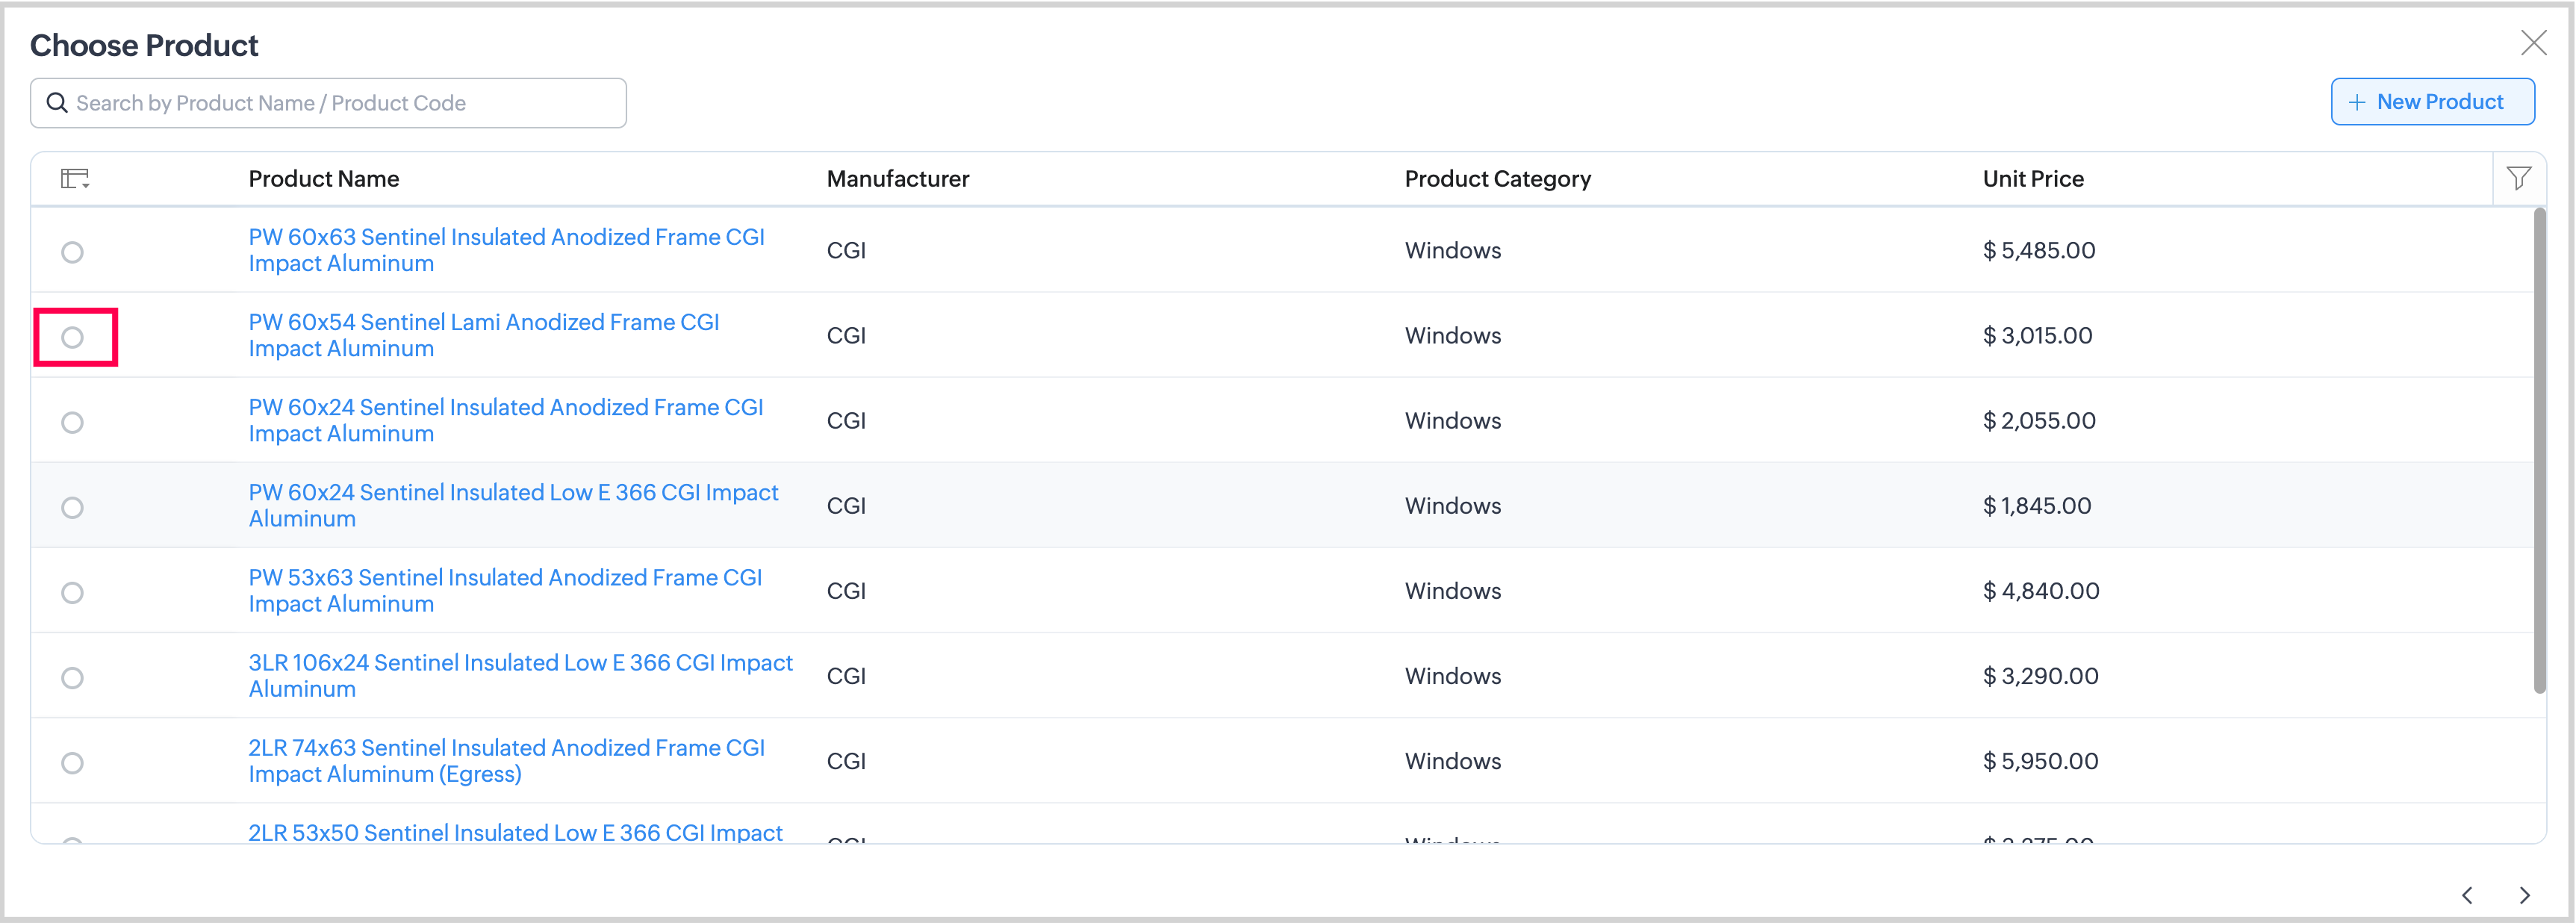This screenshot has width=2576, height=923.
Task: Select PW 53x63 Sentinel product radio button
Action: tap(72, 592)
